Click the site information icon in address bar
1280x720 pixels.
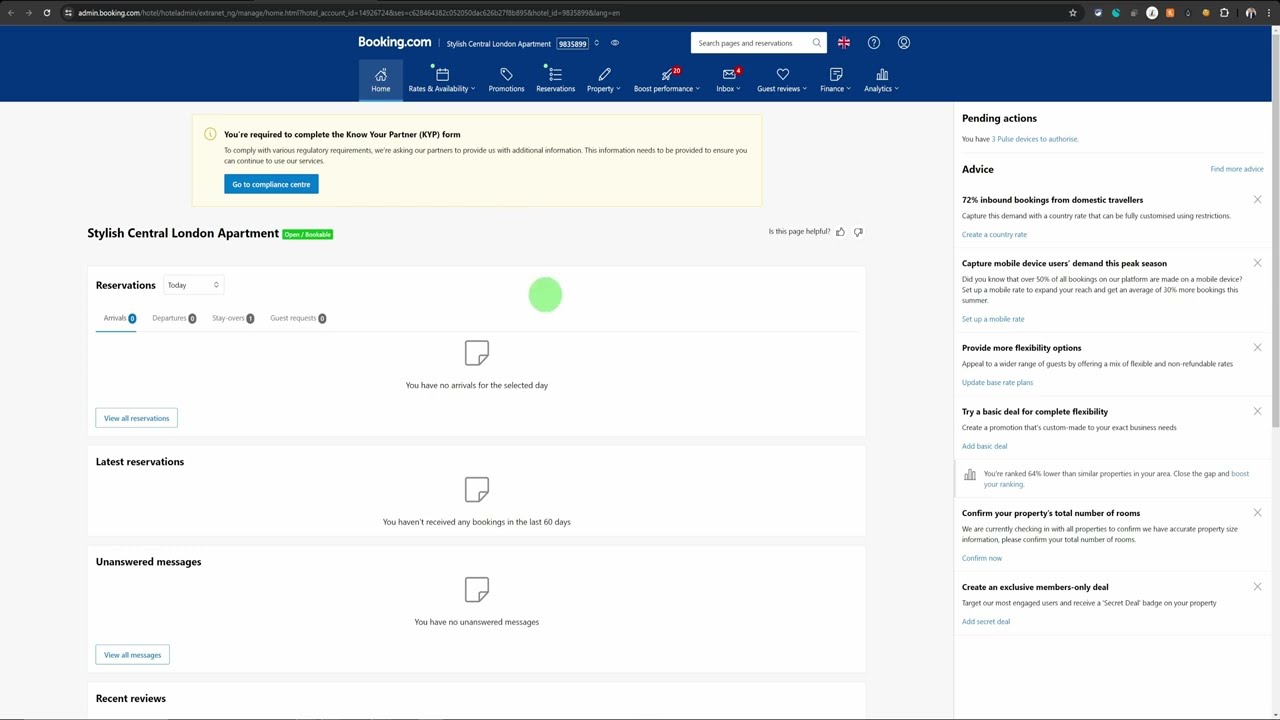click(x=68, y=13)
